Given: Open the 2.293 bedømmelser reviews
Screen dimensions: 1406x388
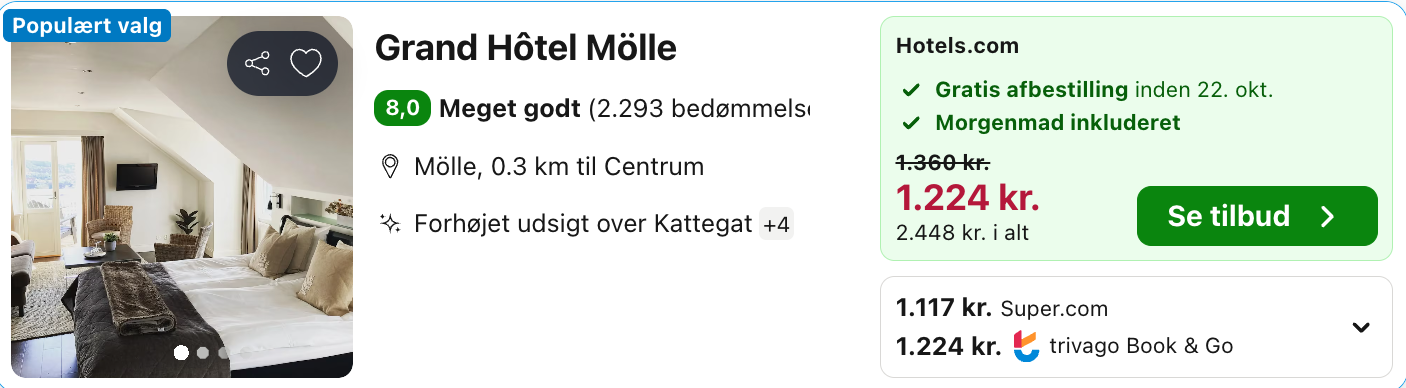Looking at the screenshot, I should tap(699, 108).
